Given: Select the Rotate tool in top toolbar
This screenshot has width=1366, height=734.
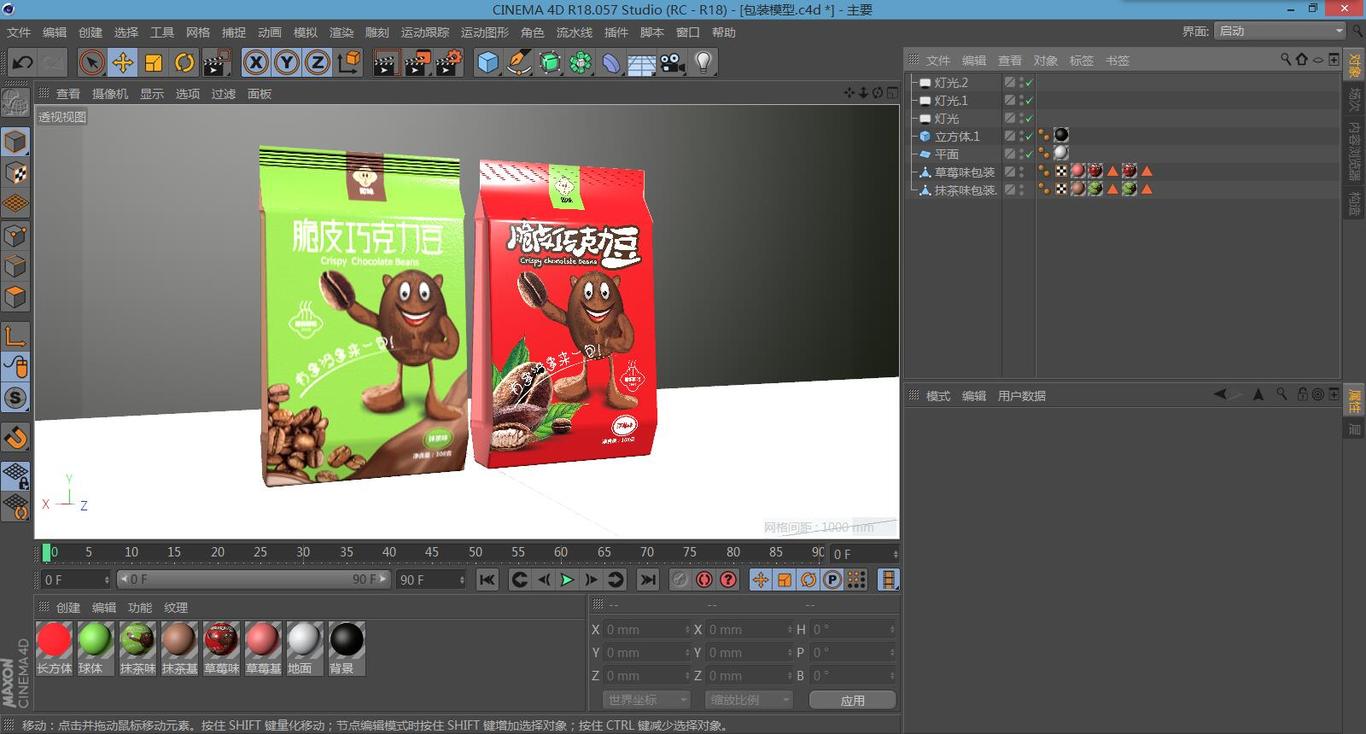Looking at the screenshot, I should pyautogui.click(x=184, y=63).
